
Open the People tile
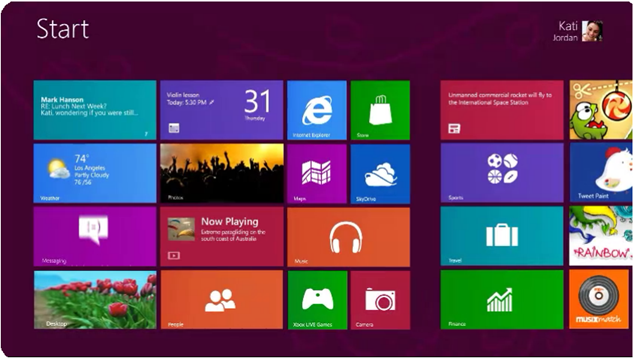tap(222, 300)
